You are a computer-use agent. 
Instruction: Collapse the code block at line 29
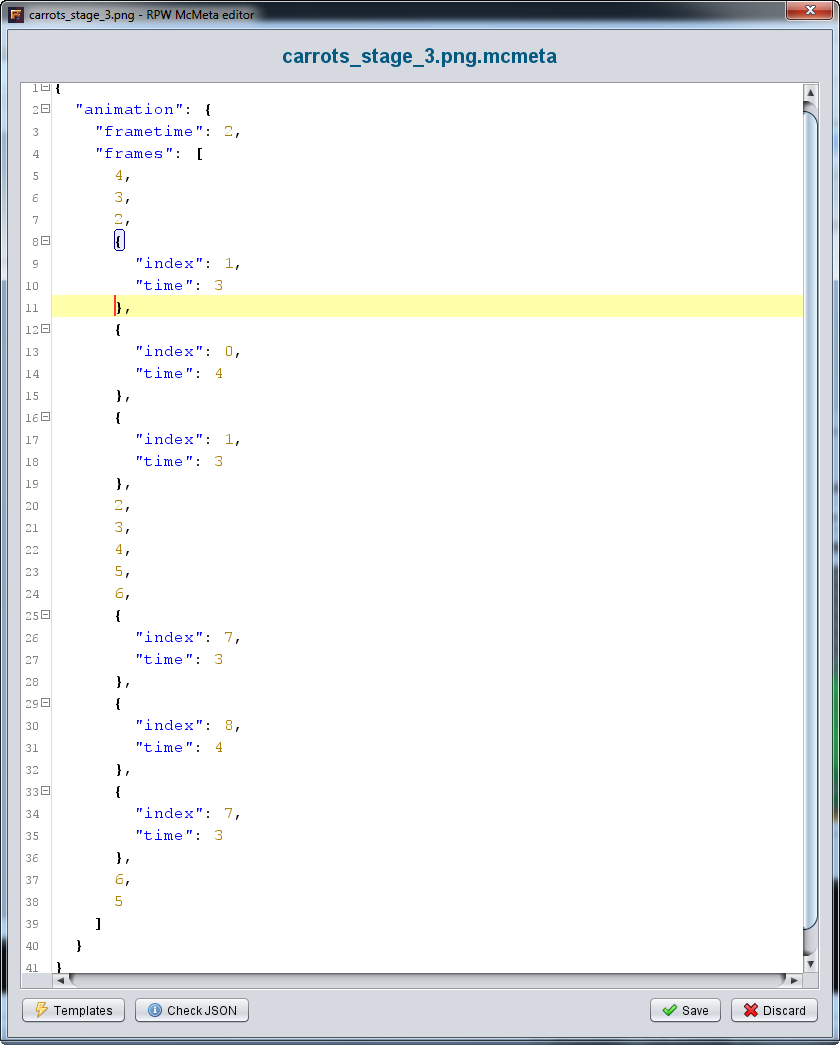(46, 704)
